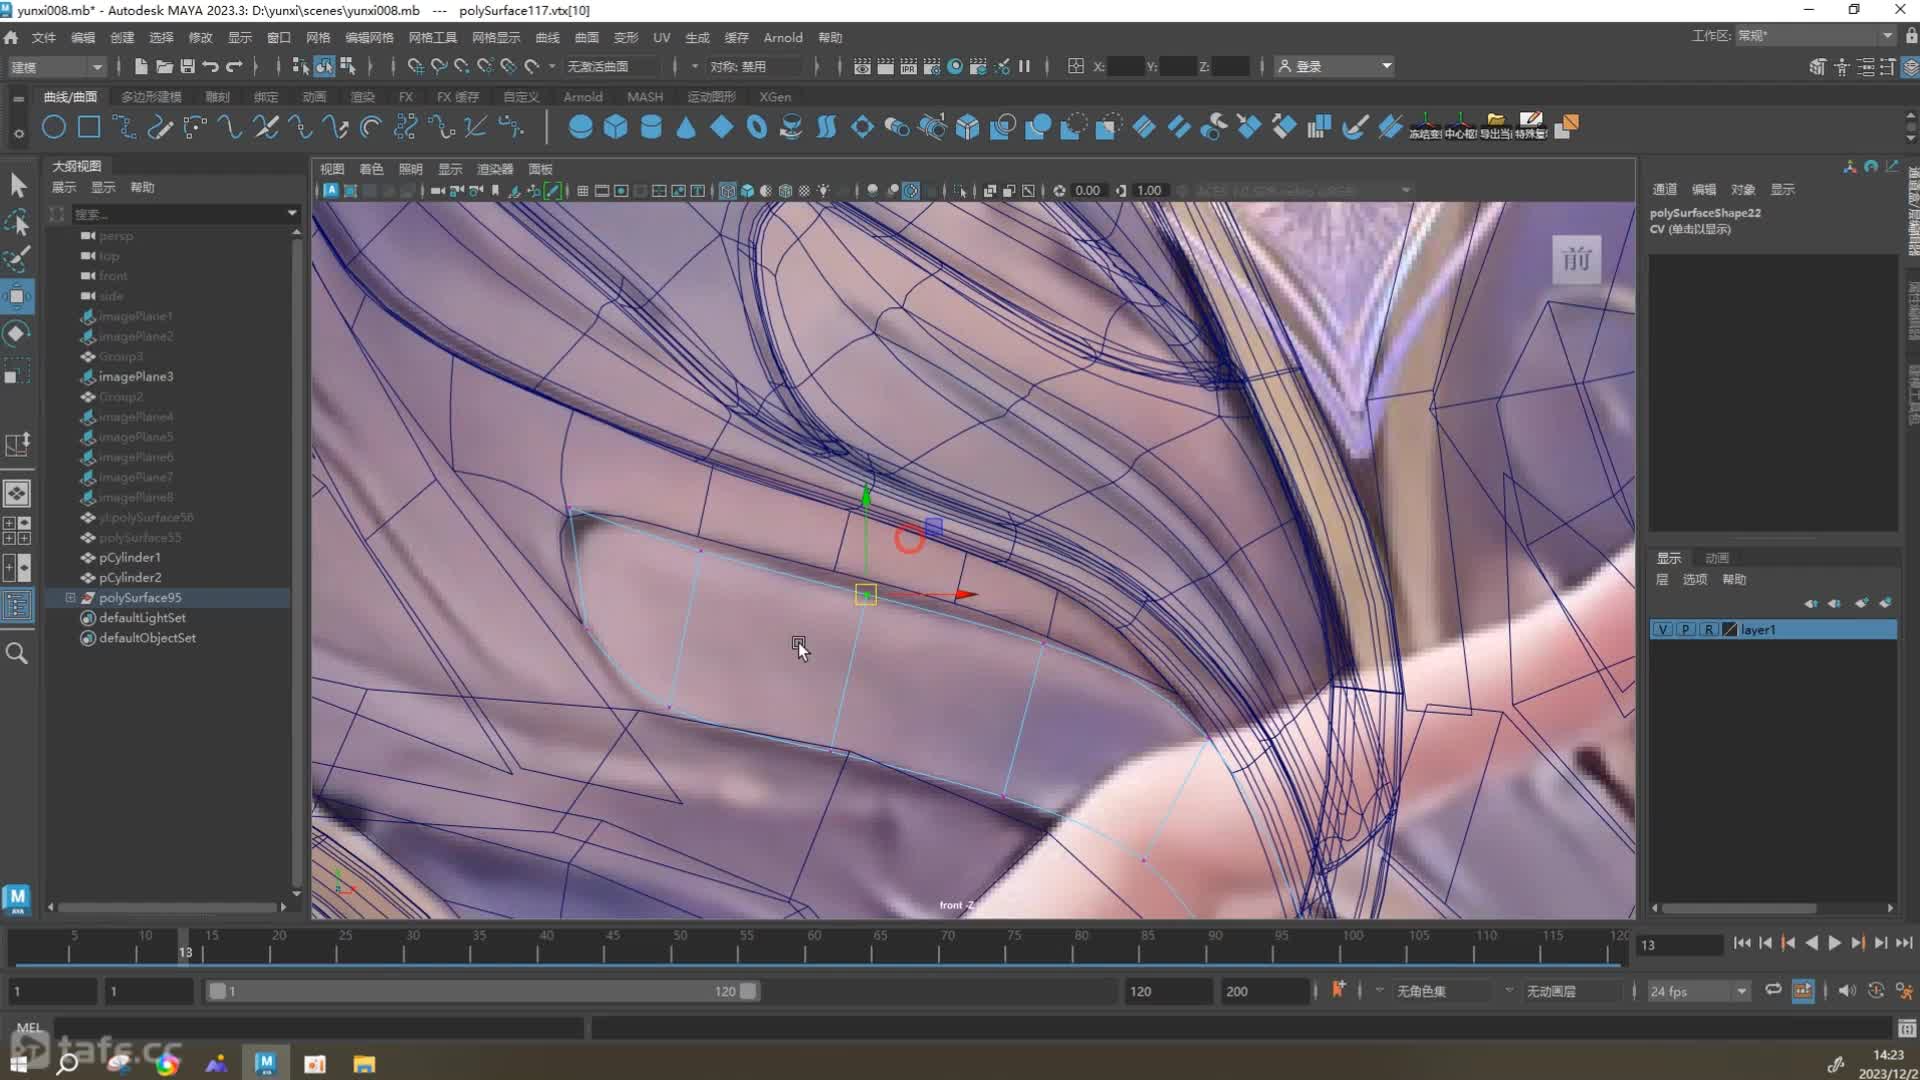Viewport: 1920px width, 1080px height.
Task: Open the 工作区 workspace dropdown
Action: click(x=1814, y=36)
